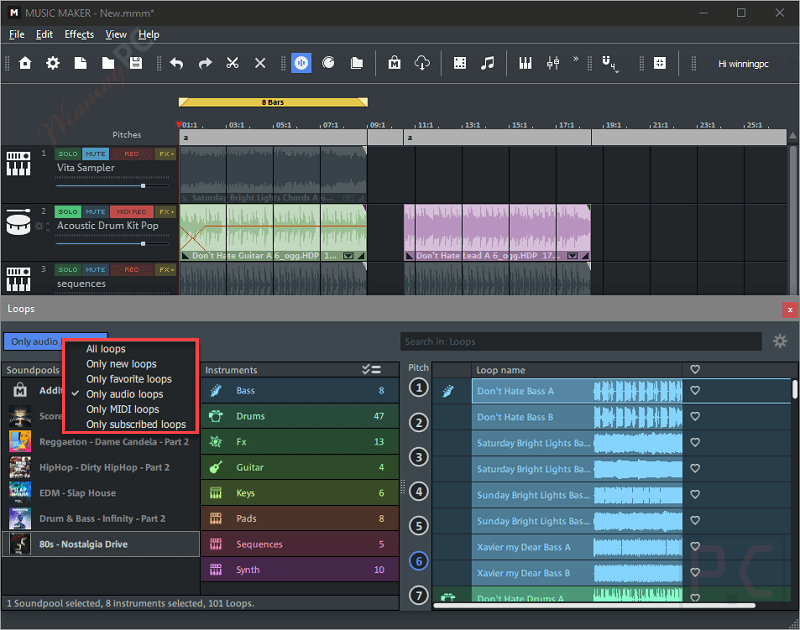The height and width of the screenshot is (630, 800).
Task: Favorite the Don't Hate Bass A loop
Action: point(695,390)
